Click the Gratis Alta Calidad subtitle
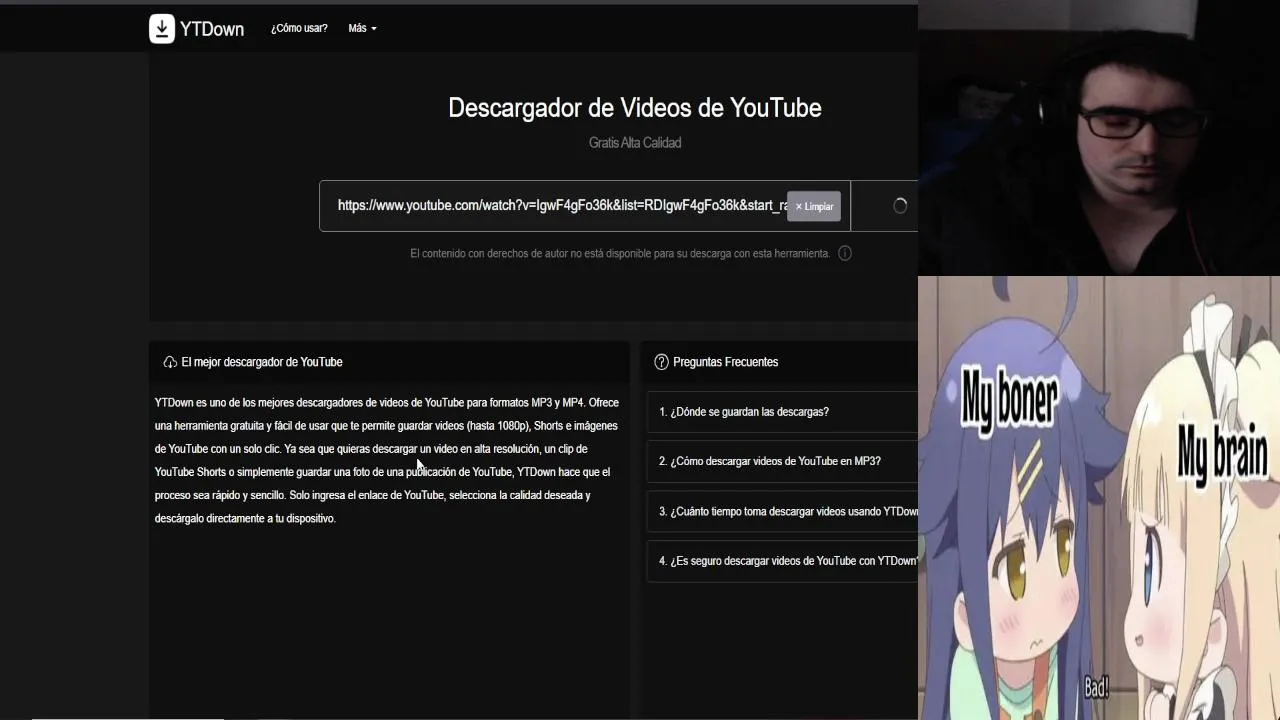Screen dimensions: 1280x720 point(635,143)
